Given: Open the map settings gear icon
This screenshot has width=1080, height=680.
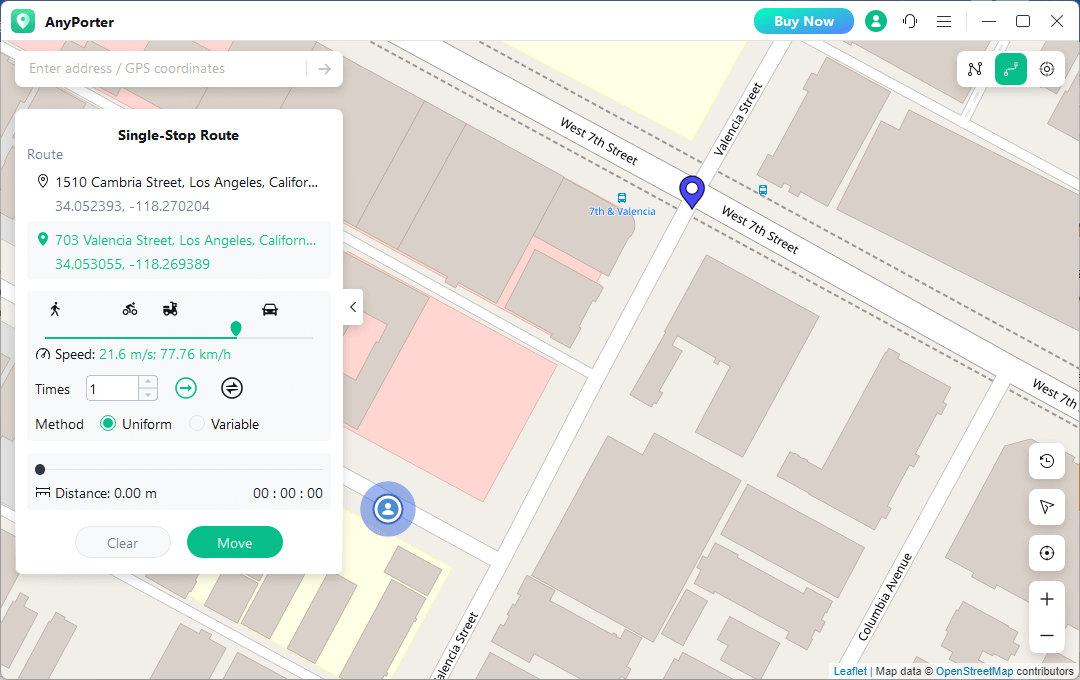Looking at the screenshot, I should (1047, 69).
